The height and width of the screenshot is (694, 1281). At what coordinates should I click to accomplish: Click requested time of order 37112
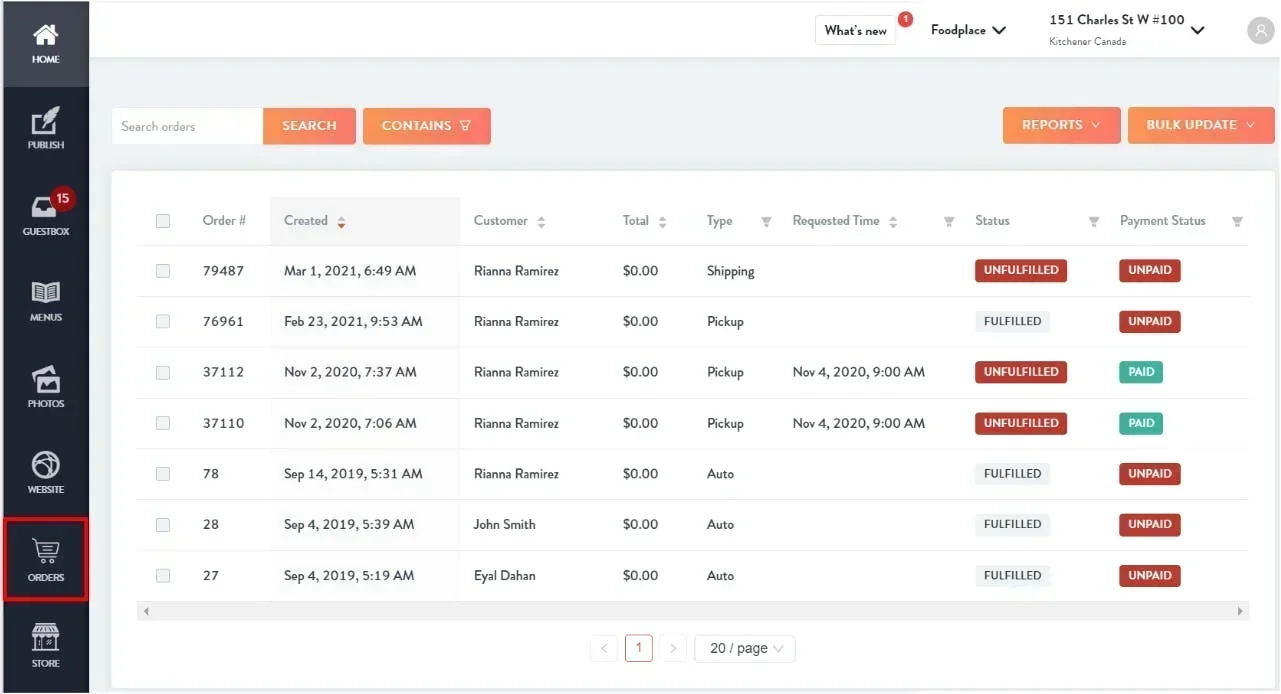(859, 372)
